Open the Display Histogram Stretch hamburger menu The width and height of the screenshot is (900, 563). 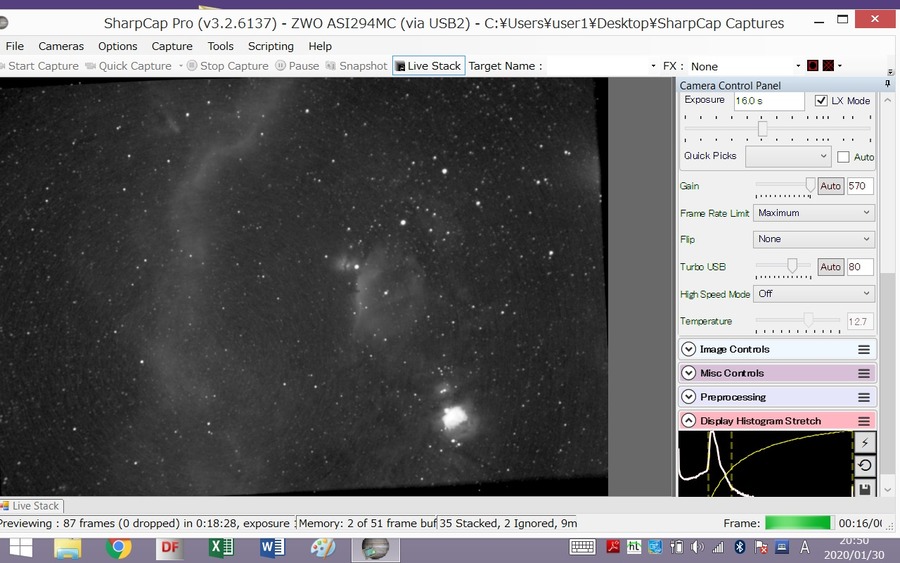[864, 421]
